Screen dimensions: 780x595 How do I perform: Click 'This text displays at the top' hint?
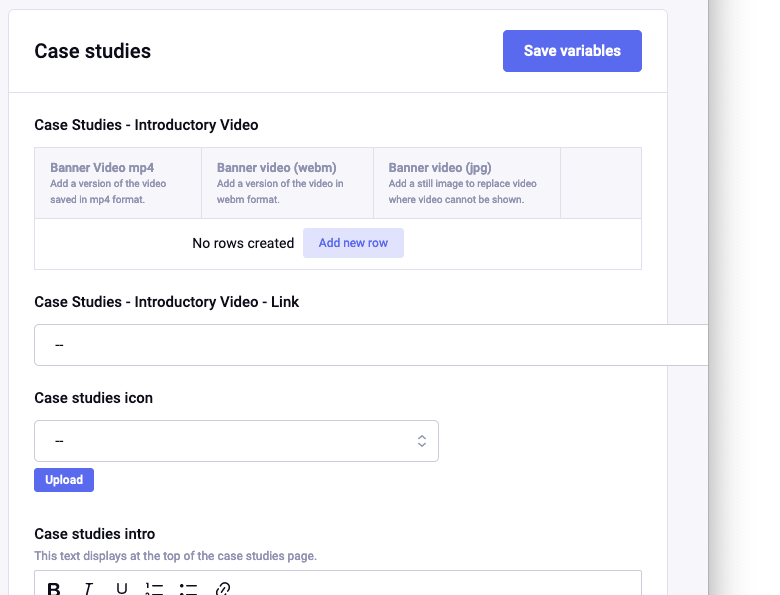pyautogui.click(x=175, y=556)
